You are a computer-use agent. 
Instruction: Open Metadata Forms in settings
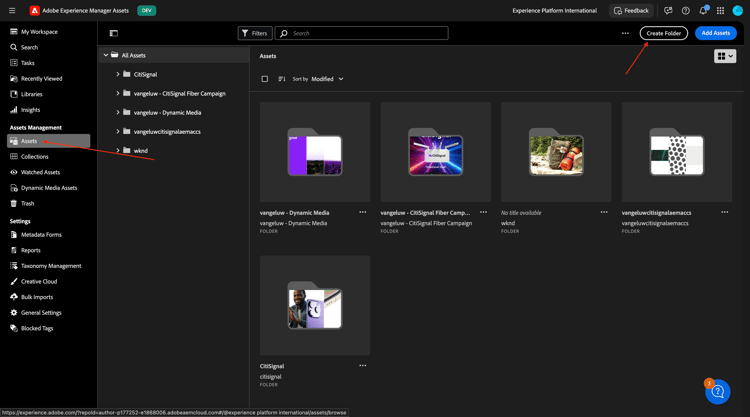pos(41,235)
